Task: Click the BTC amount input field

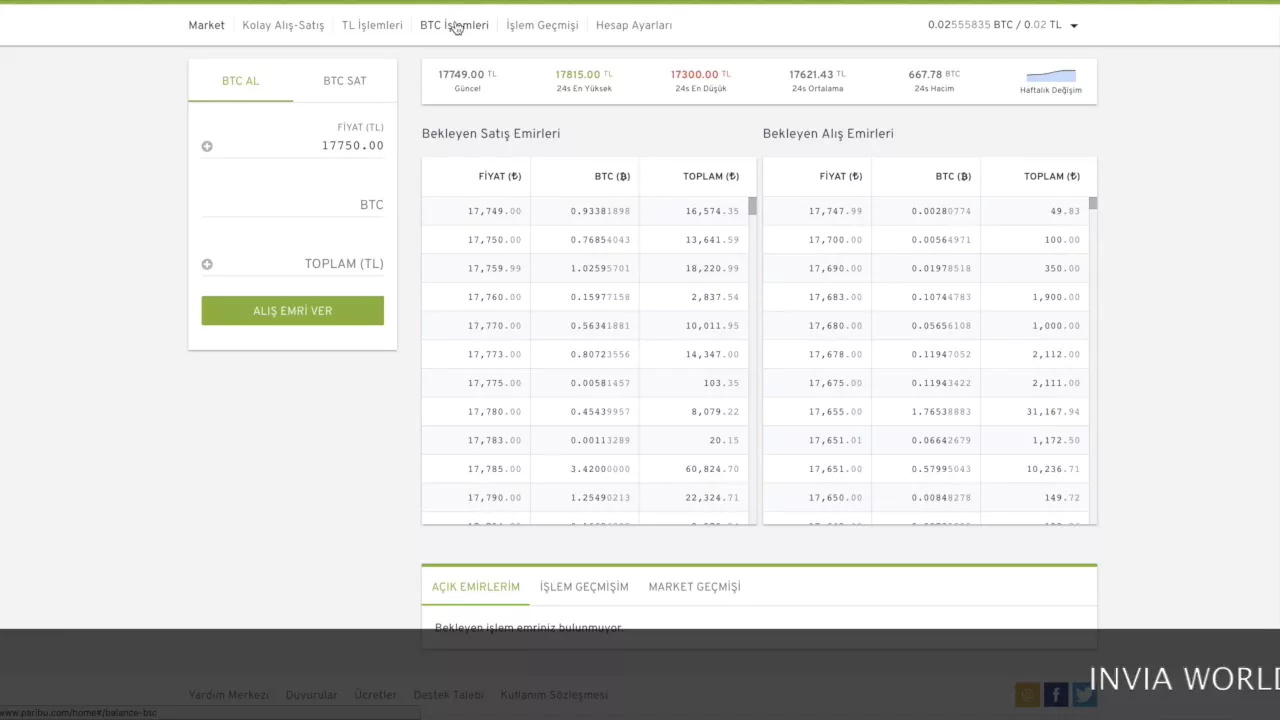Action: pyautogui.click(x=293, y=205)
